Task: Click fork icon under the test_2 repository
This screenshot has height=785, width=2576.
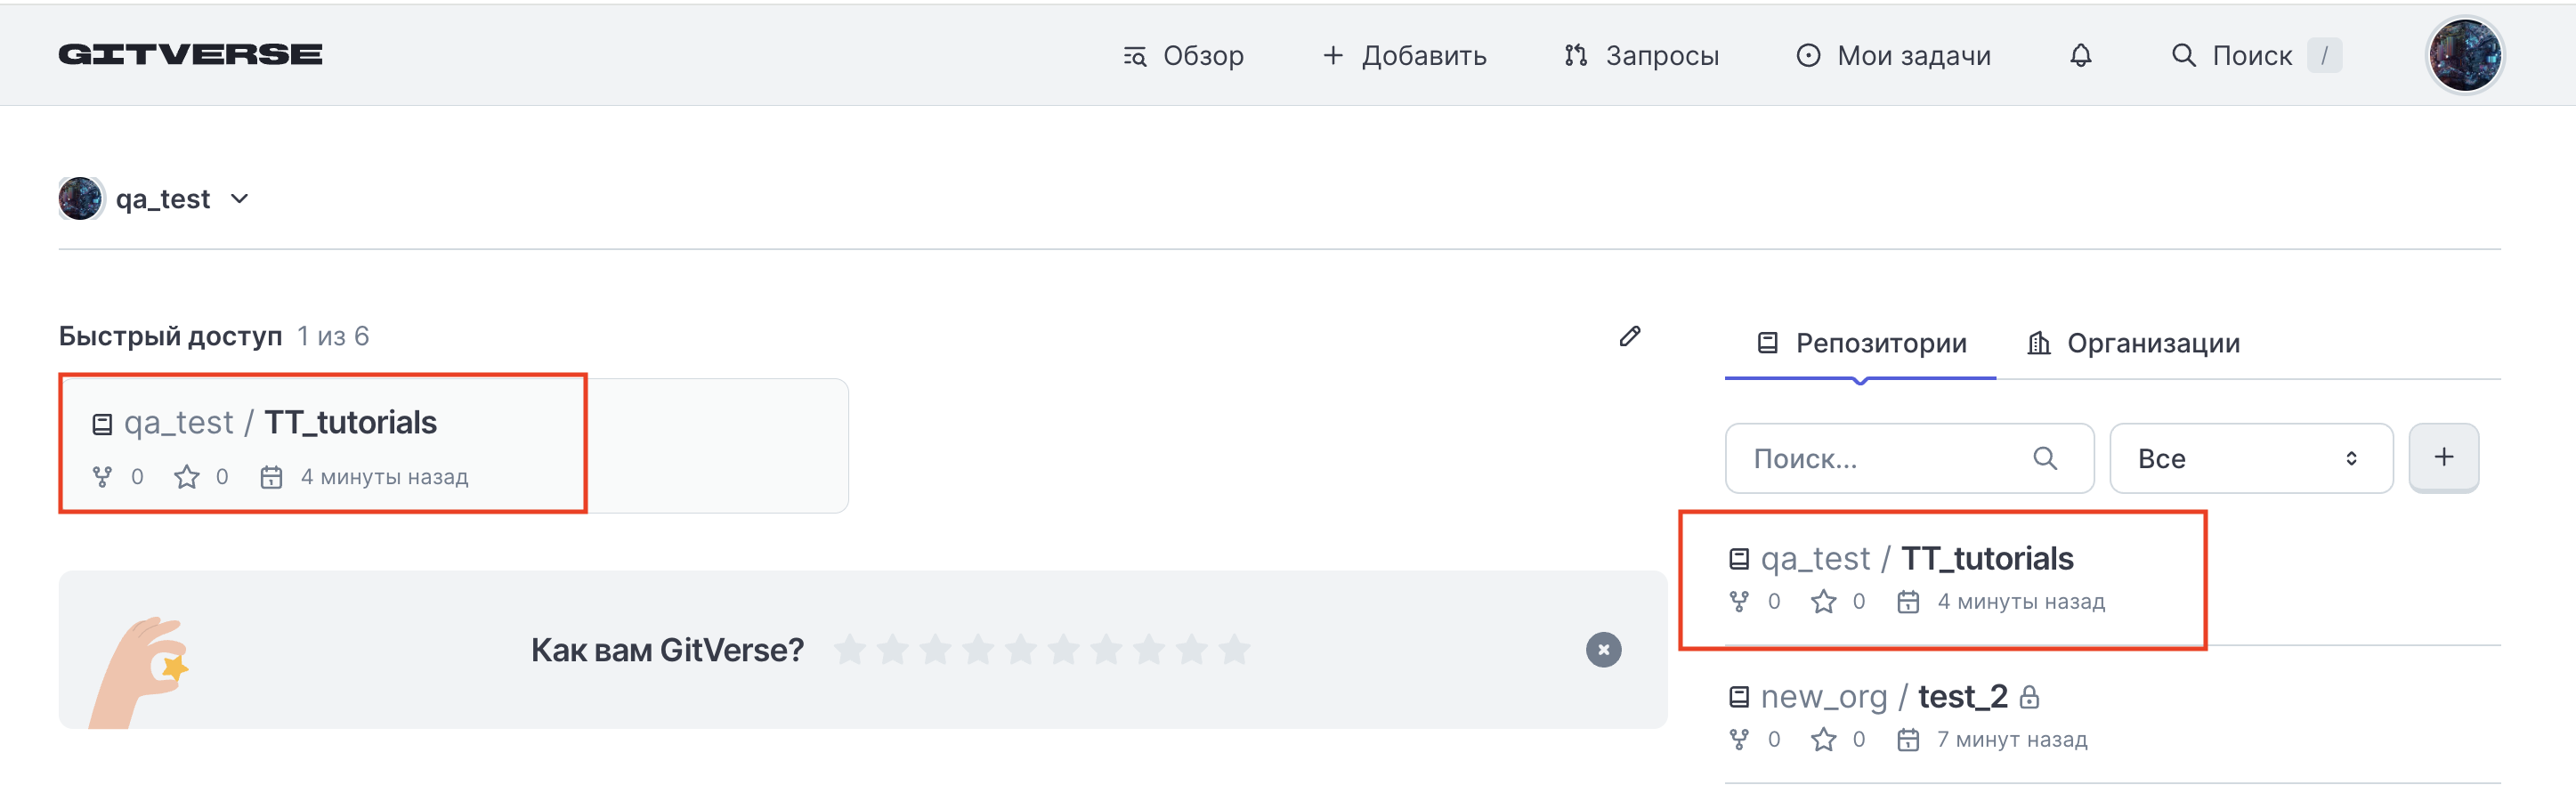Action: coord(1738,739)
